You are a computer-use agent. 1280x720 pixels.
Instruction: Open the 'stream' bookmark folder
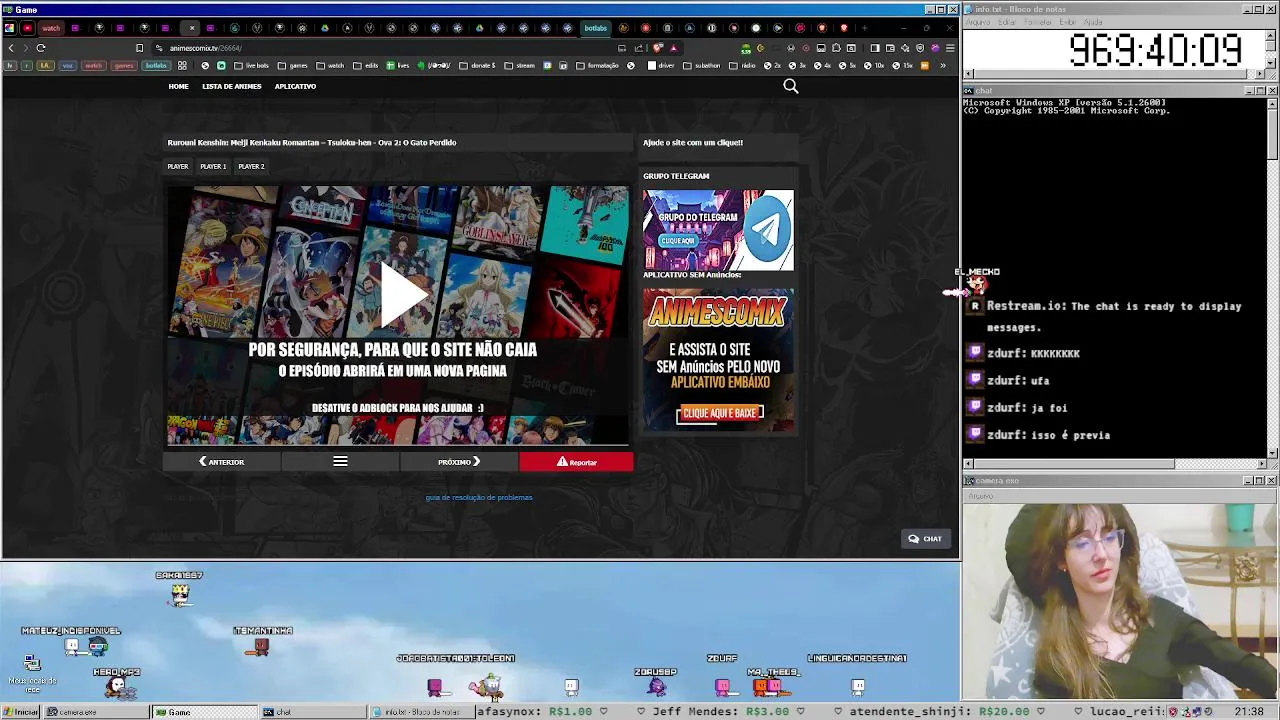point(520,66)
